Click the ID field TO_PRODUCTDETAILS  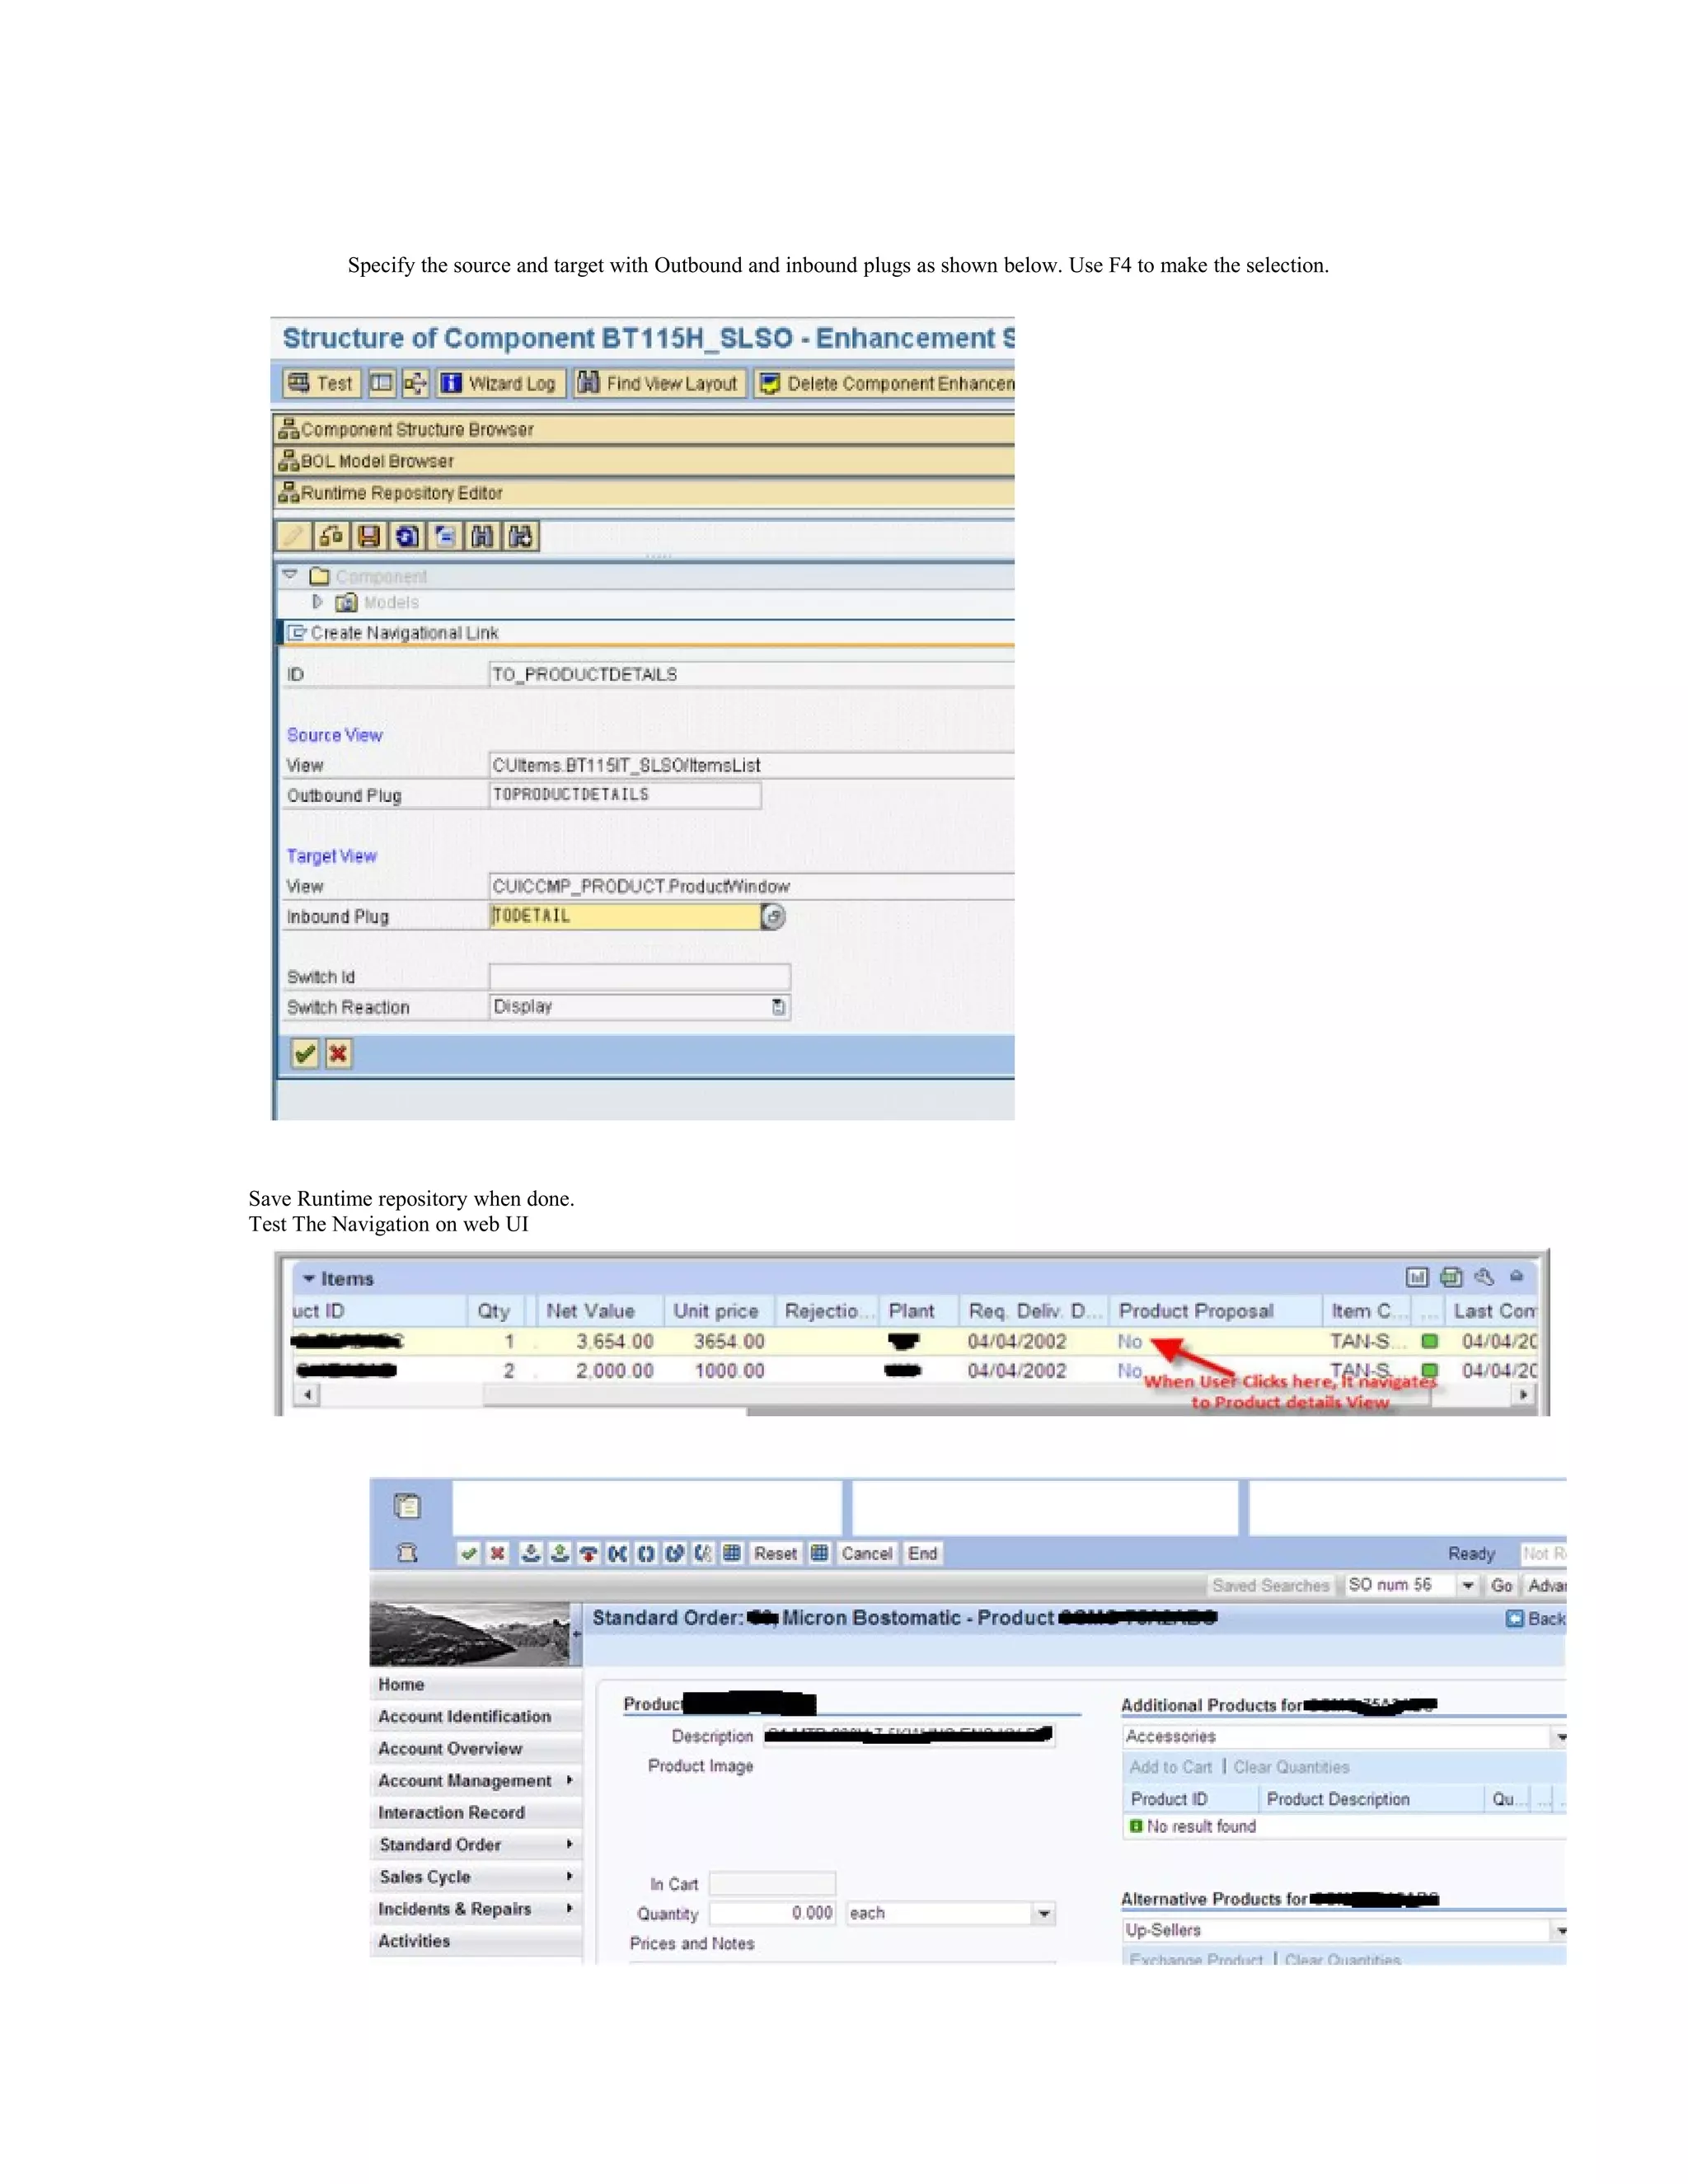pos(751,674)
